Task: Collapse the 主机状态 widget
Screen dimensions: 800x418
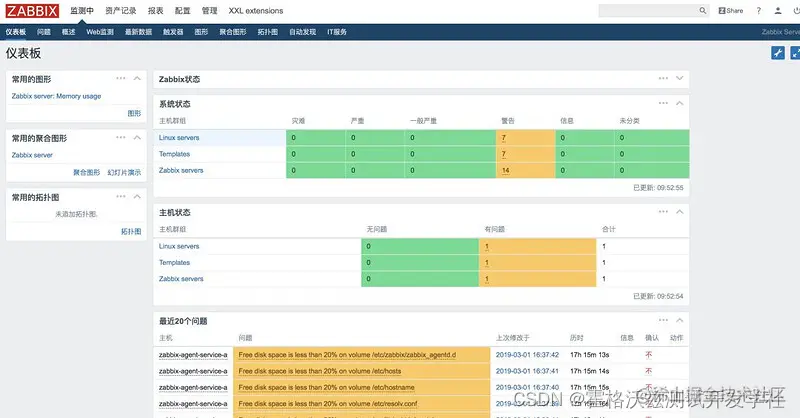Action: [x=680, y=212]
